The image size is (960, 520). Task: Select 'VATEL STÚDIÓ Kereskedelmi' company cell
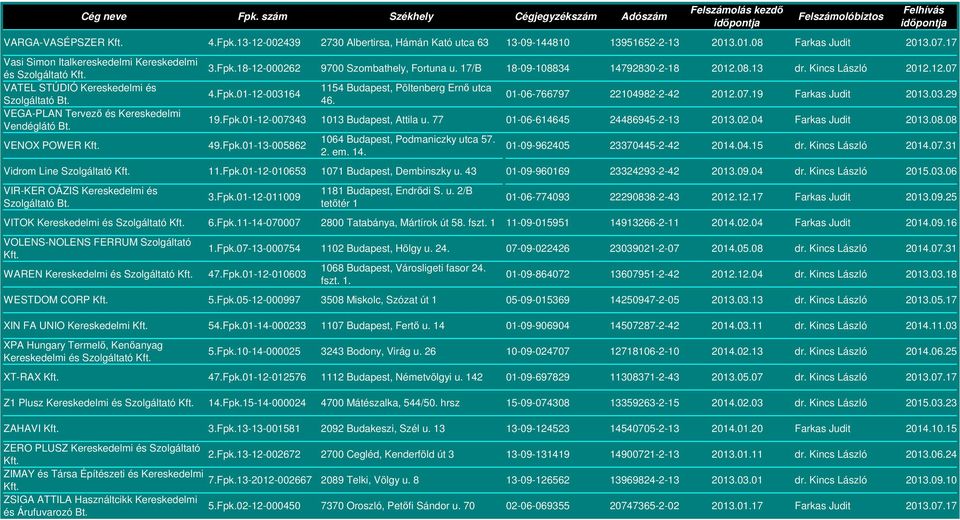coord(80,94)
